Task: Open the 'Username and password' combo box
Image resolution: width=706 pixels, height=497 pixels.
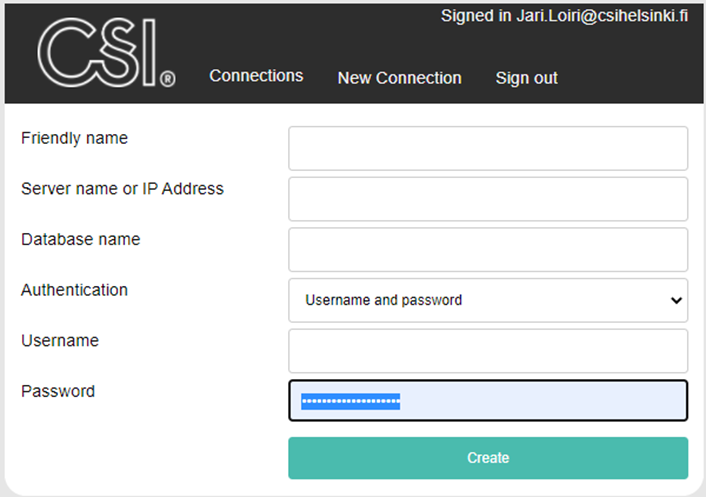Action: [x=480, y=300]
